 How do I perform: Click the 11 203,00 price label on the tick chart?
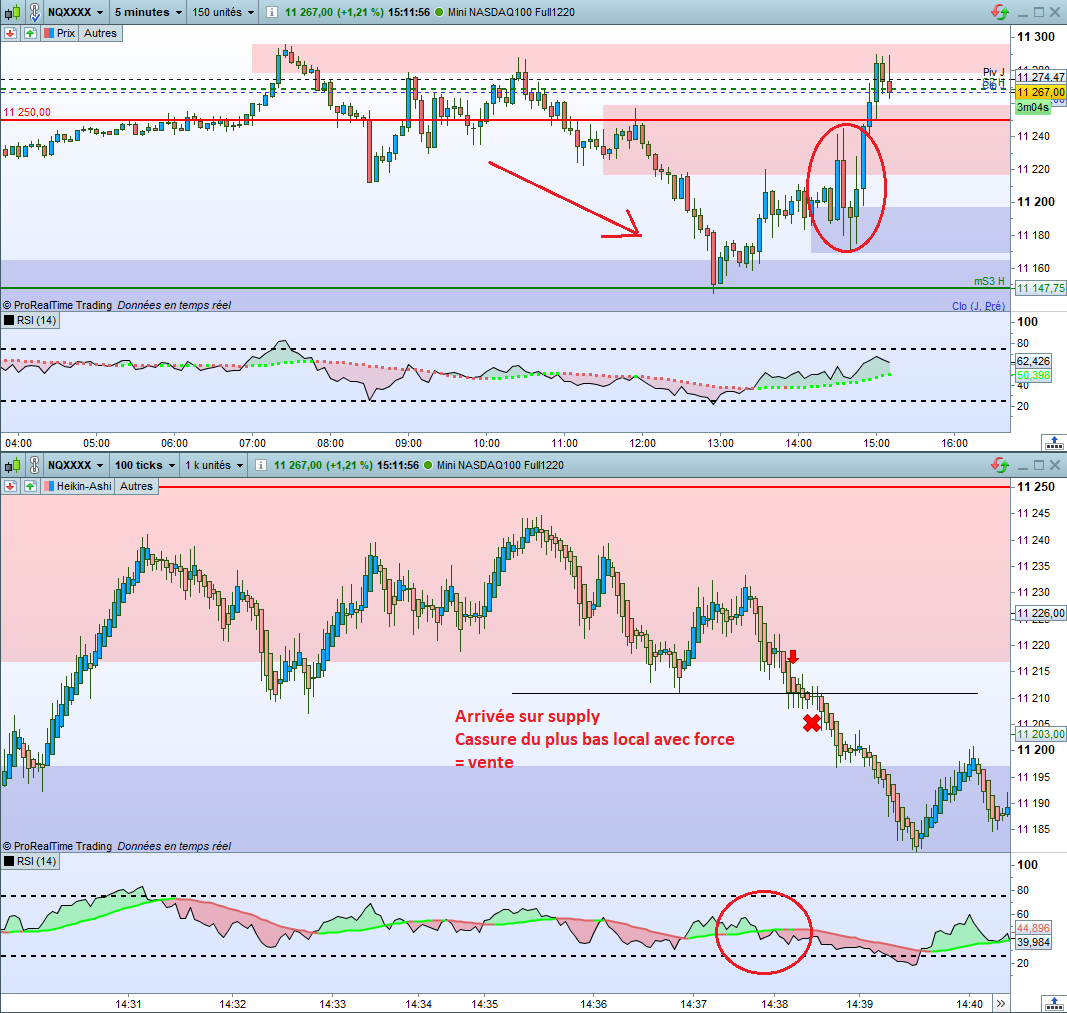pyautogui.click(x=1040, y=734)
